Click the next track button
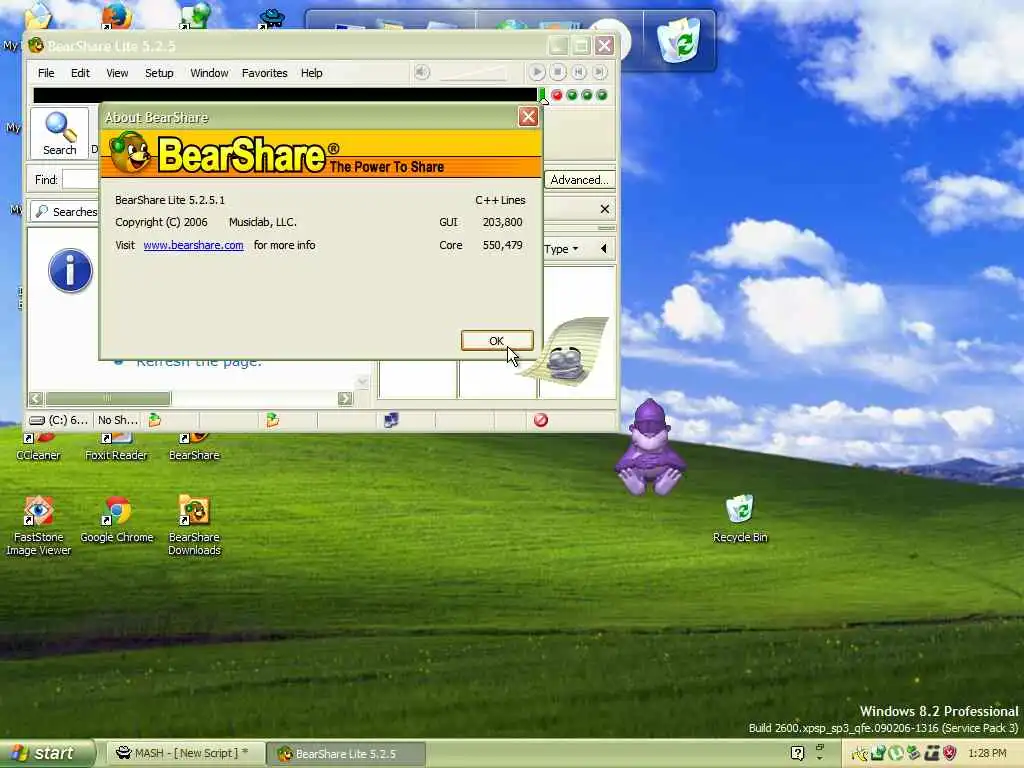This screenshot has width=1024, height=768. pyautogui.click(x=600, y=72)
